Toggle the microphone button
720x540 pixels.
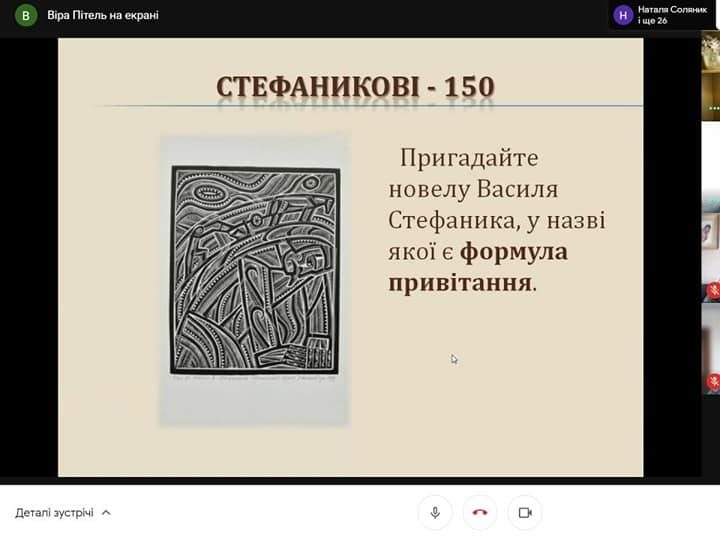(435, 512)
